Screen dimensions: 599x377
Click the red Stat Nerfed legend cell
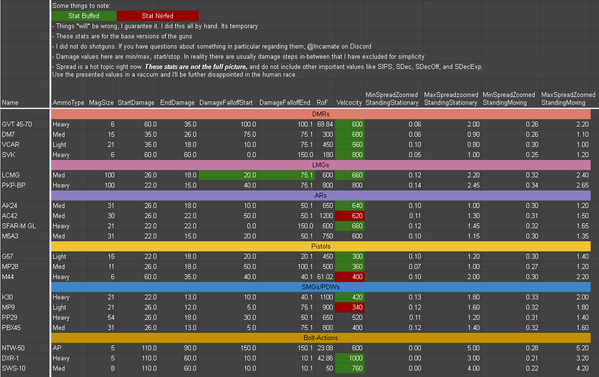157,16
